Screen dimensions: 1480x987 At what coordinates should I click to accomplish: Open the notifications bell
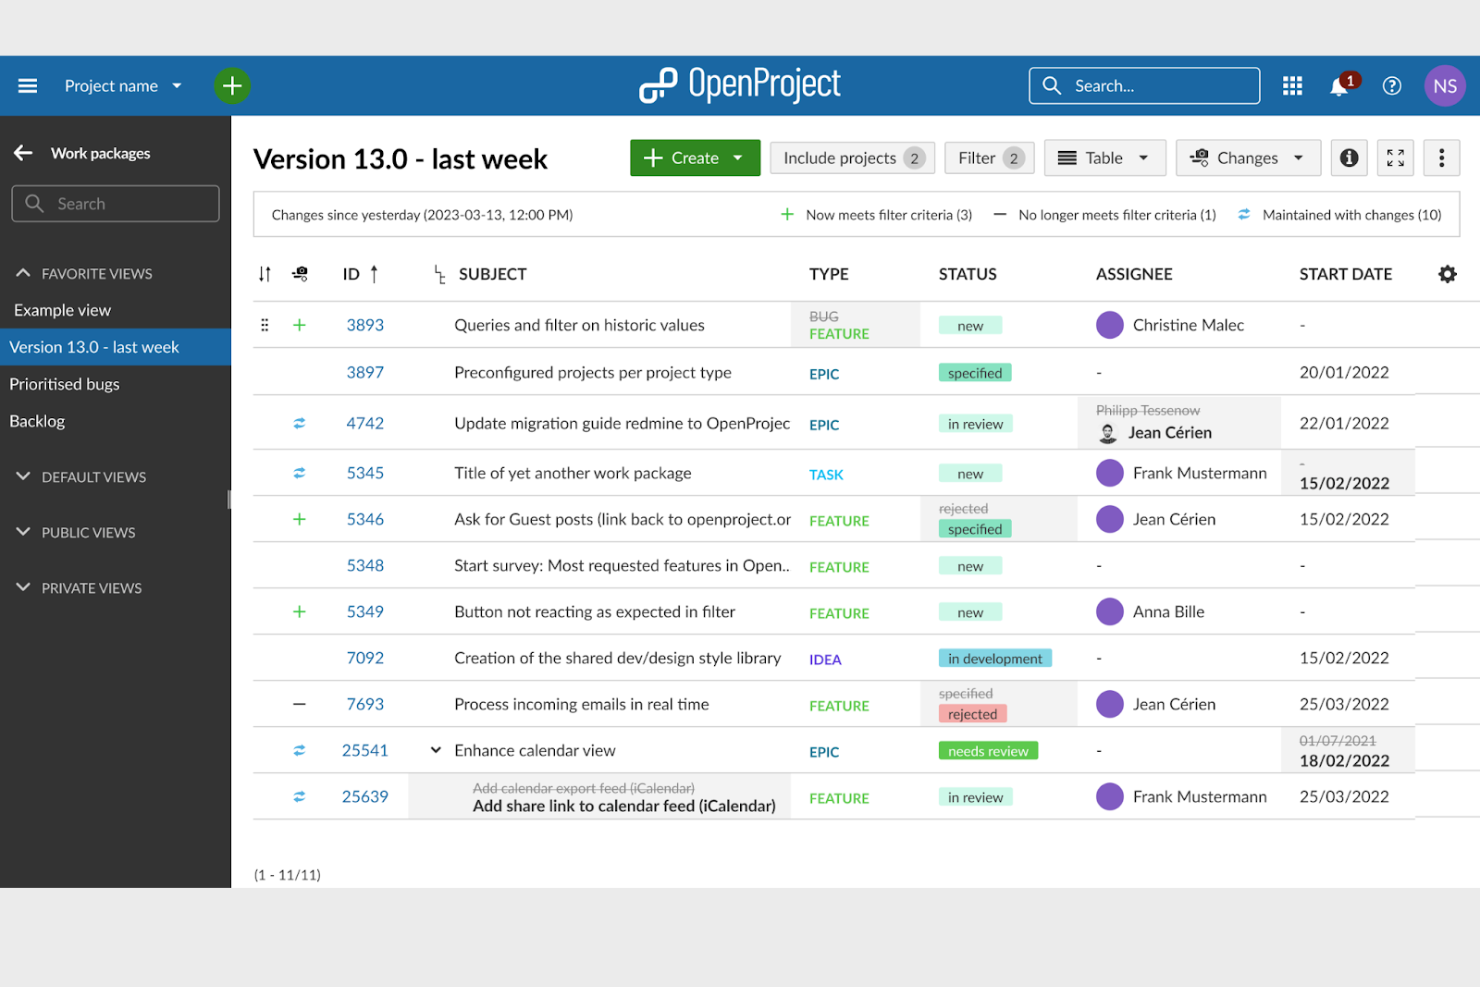[1339, 87]
